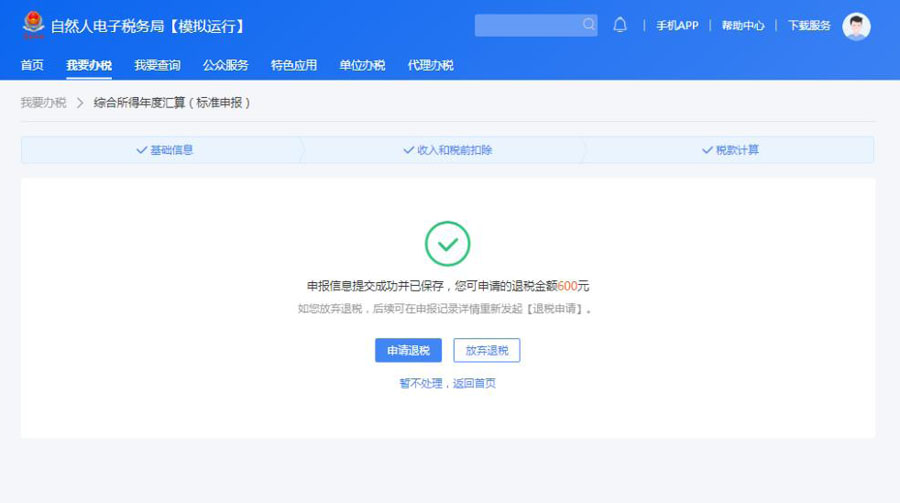
Task: Navigate to 代理办税 tab
Action: point(430,65)
